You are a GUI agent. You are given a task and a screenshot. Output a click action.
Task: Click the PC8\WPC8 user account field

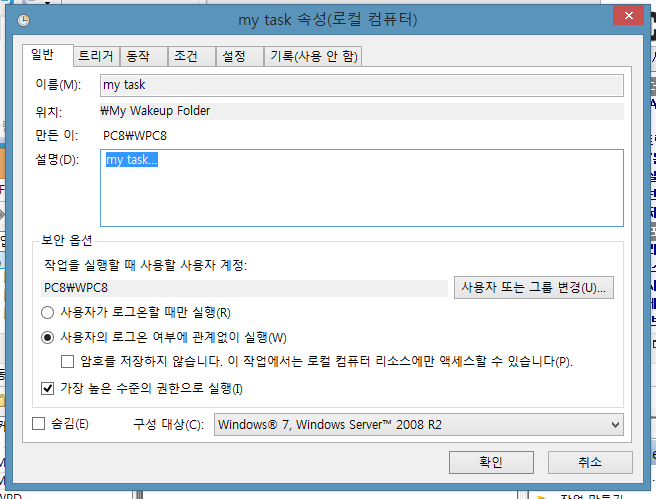(243, 288)
